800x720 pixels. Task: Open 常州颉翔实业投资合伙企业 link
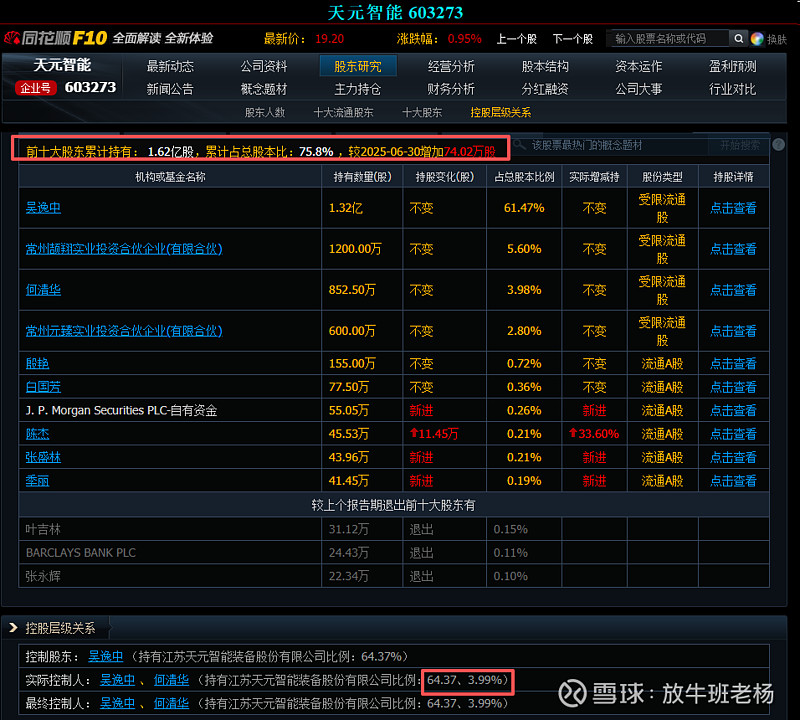[x=124, y=249]
